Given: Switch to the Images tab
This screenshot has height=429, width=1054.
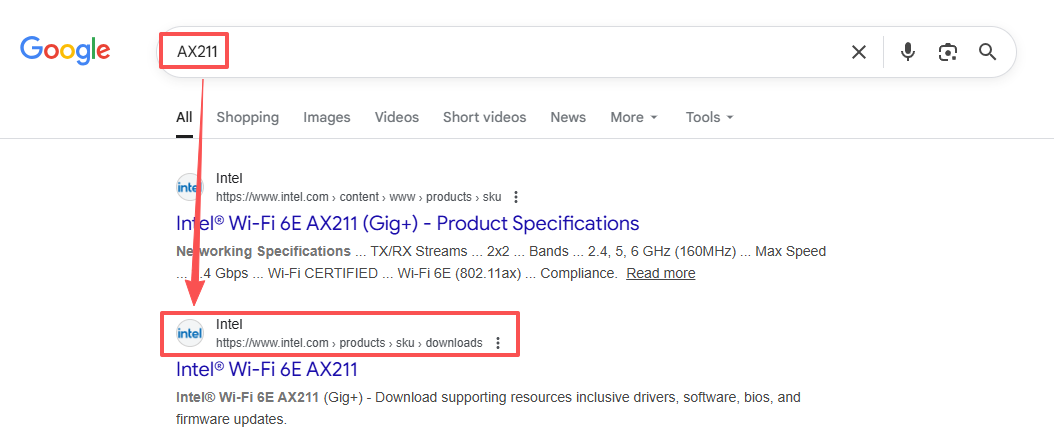Looking at the screenshot, I should click(x=327, y=117).
